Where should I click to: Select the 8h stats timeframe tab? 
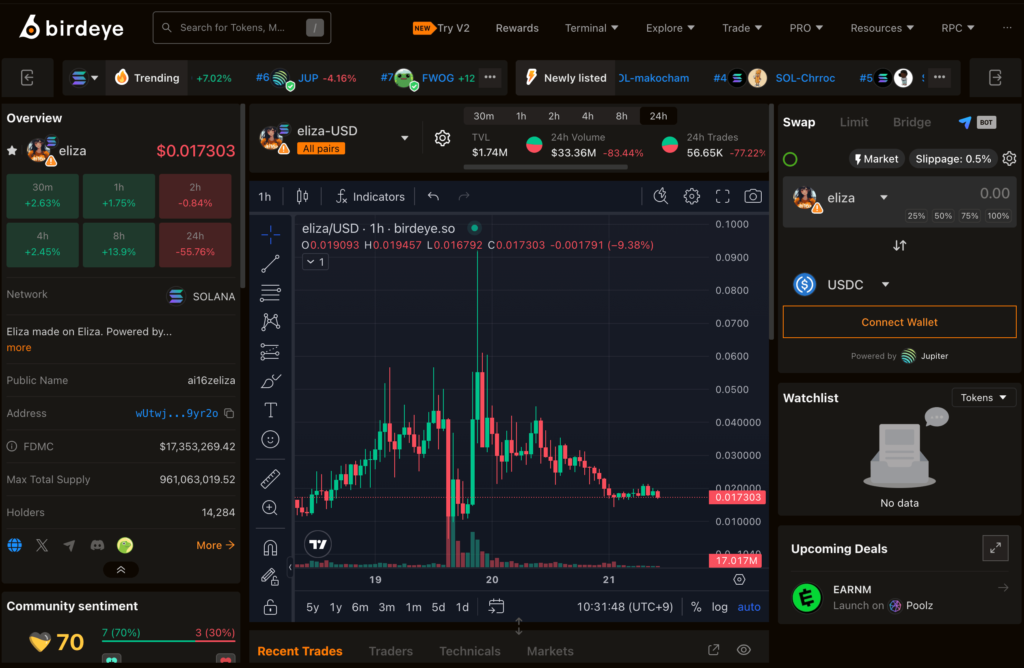tap(621, 116)
